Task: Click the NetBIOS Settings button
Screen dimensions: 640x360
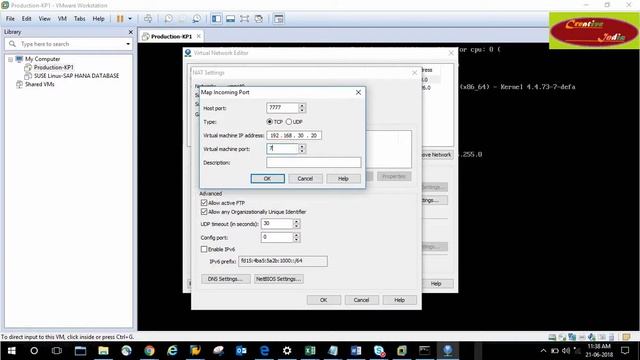Action: tap(279, 279)
